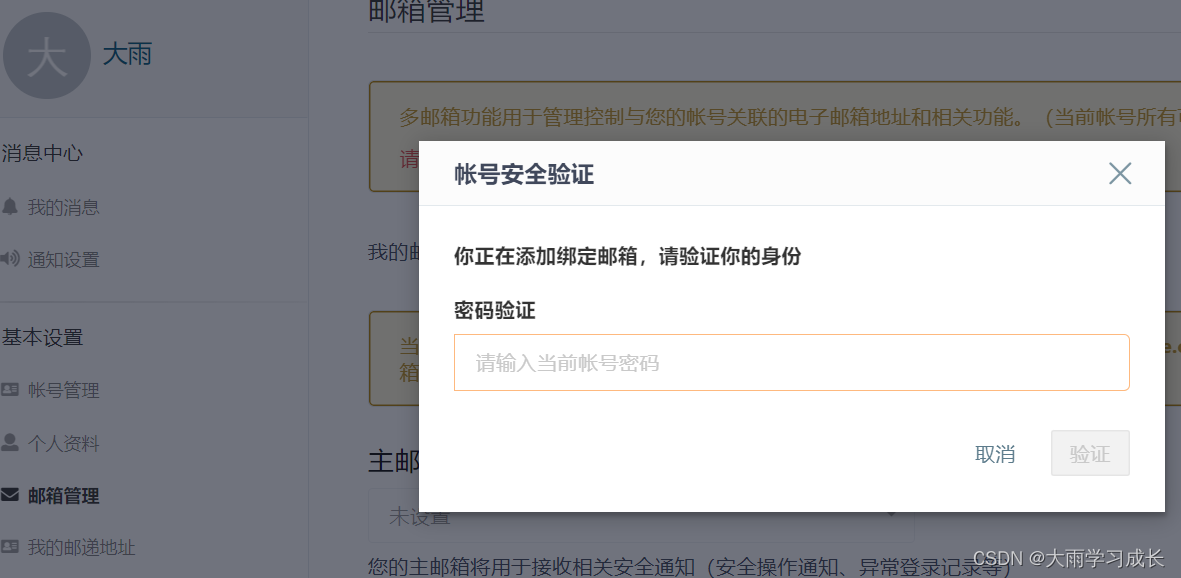Open 我的邮递地址 in sidebar

[81, 548]
